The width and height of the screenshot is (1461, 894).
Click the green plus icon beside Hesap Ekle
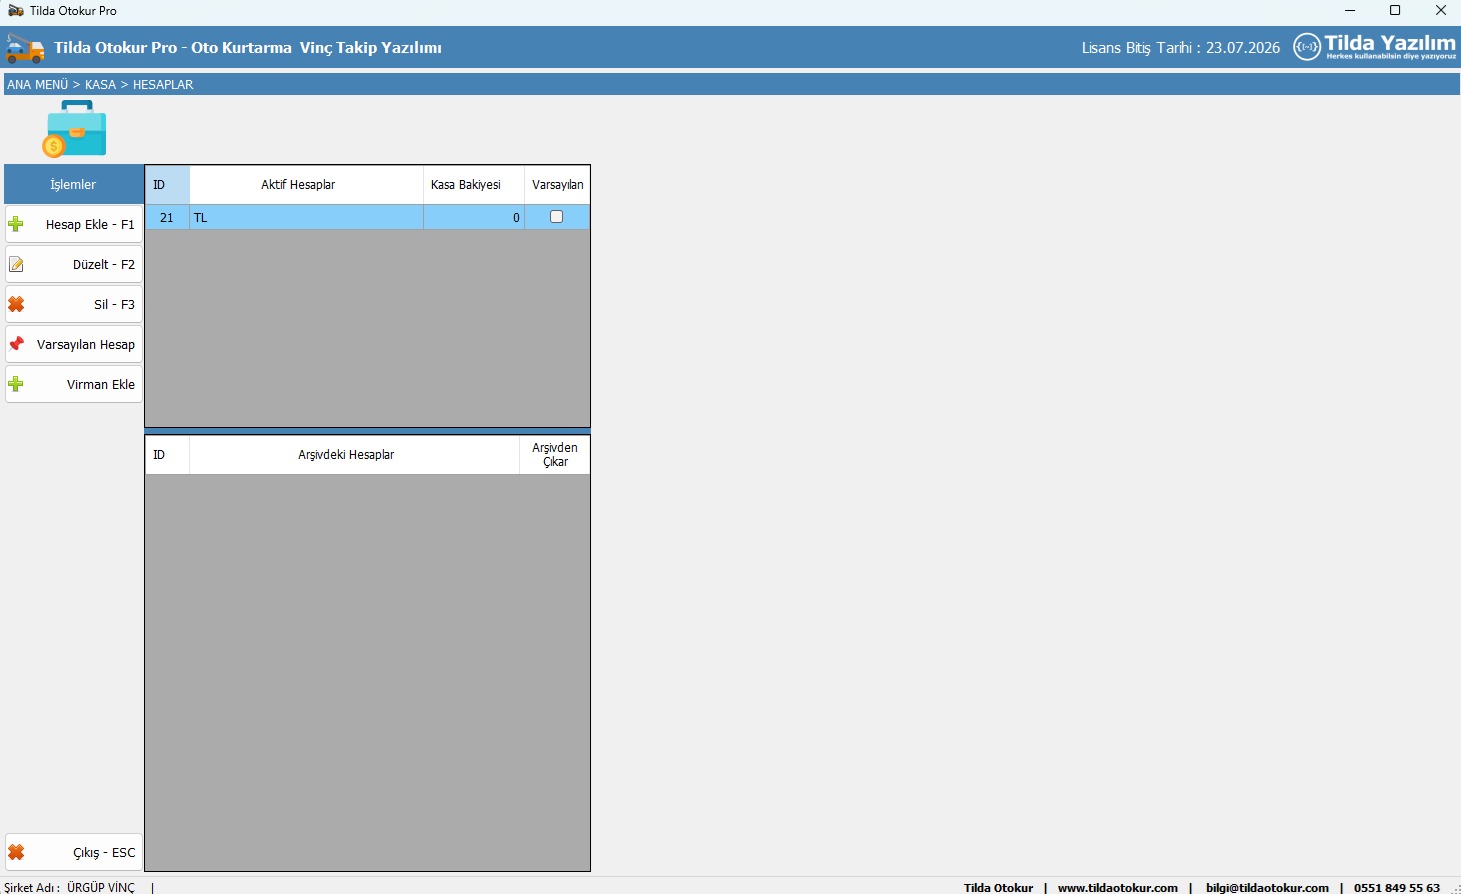(16, 224)
